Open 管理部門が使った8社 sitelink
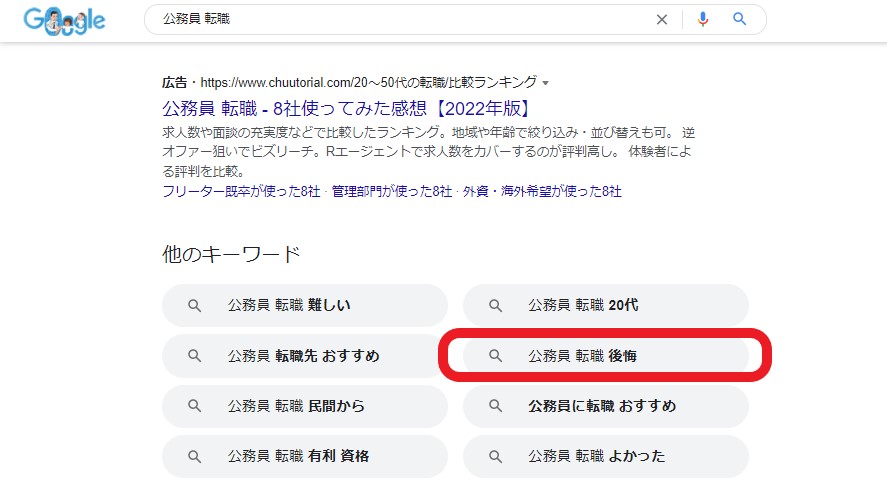The height and width of the screenshot is (495, 887). point(391,191)
